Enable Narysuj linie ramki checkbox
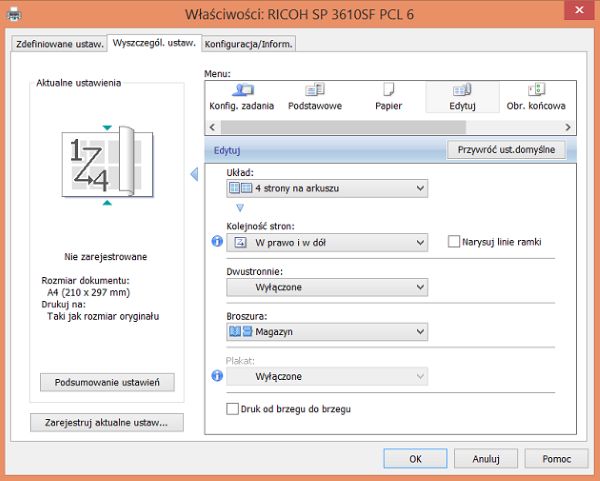Screen dimensions: 600x481 pos(454,242)
